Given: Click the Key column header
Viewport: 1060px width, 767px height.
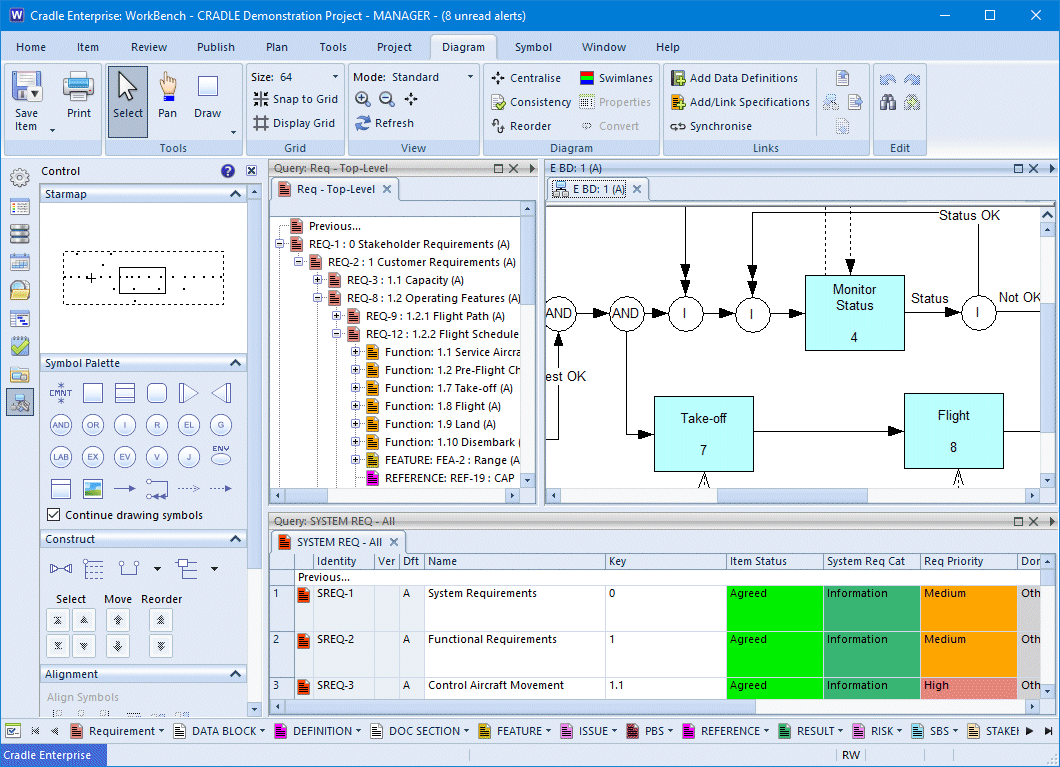Looking at the screenshot, I should 666,561.
